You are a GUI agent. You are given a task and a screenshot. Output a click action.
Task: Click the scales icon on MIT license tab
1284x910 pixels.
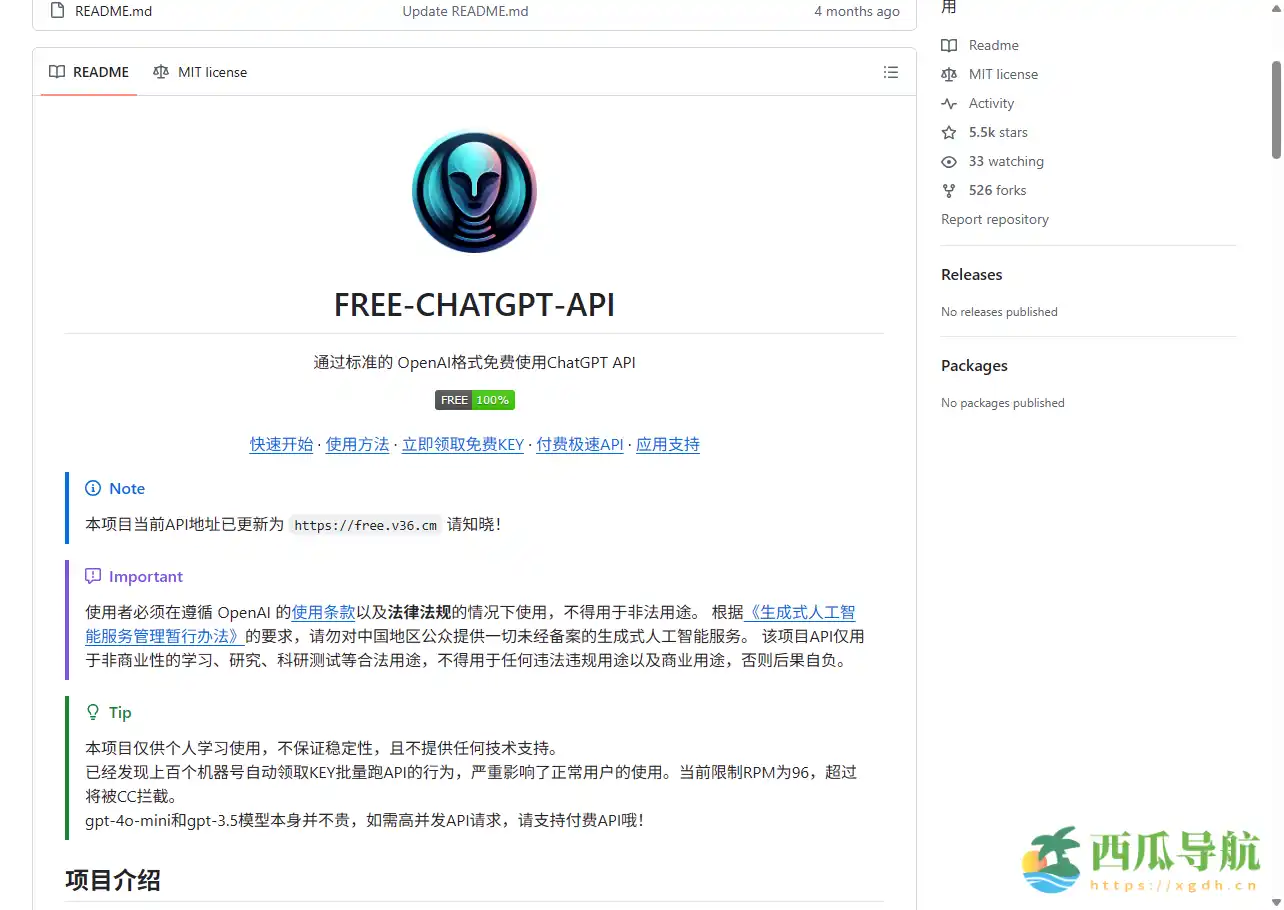pyautogui.click(x=160, y=72)
